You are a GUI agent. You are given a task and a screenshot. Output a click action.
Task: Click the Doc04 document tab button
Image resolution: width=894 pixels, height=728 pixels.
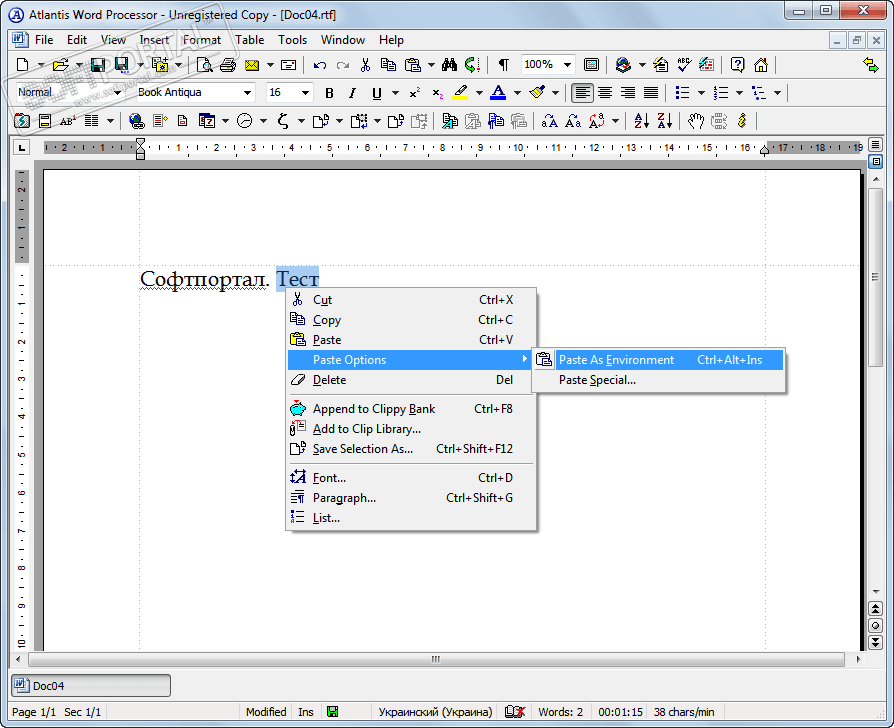tap(91, 685)
